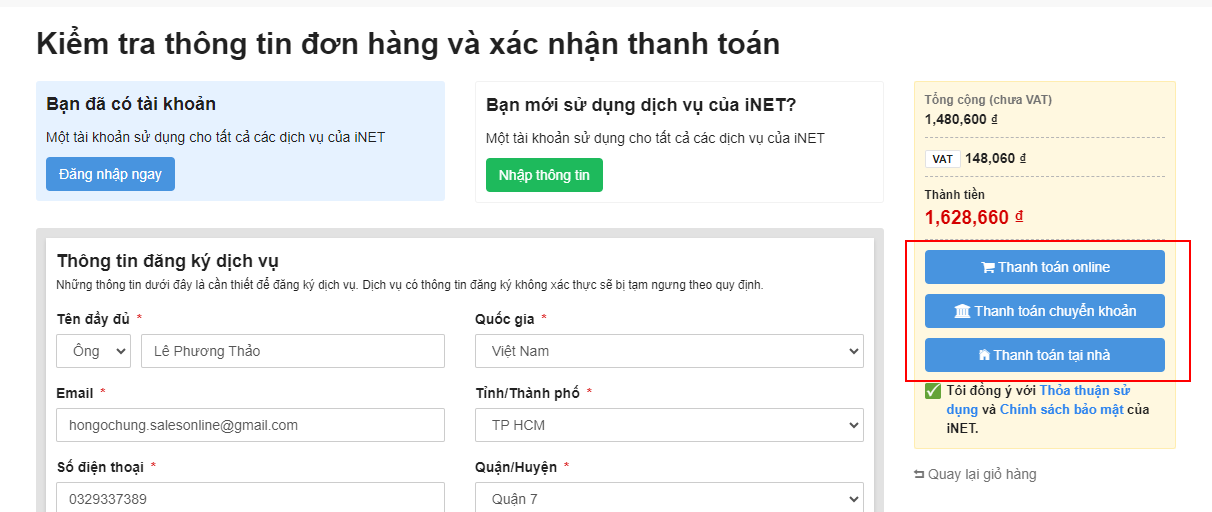The height and width of the screenshot is (512, 1212).
Task: Expand the Quốc gia dropdown showing Việt Nam
Action: click(x=669, y=351)
